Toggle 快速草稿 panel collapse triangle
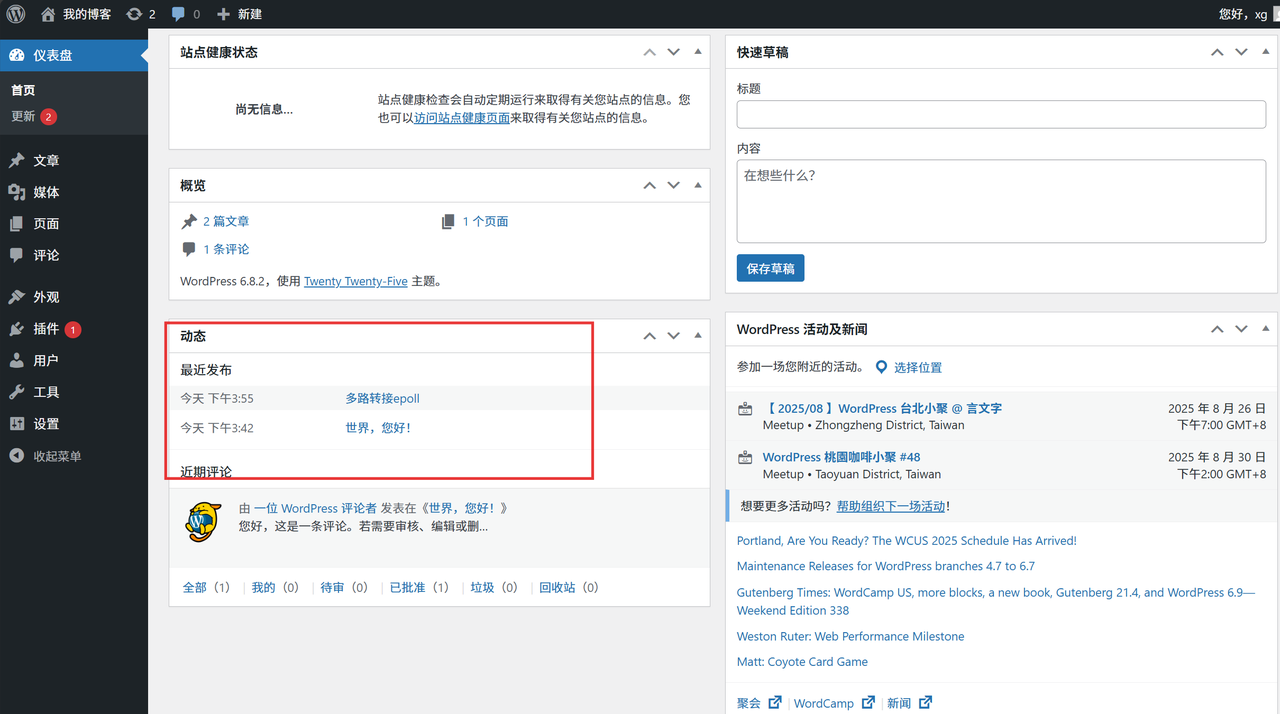 [1266, 52]
